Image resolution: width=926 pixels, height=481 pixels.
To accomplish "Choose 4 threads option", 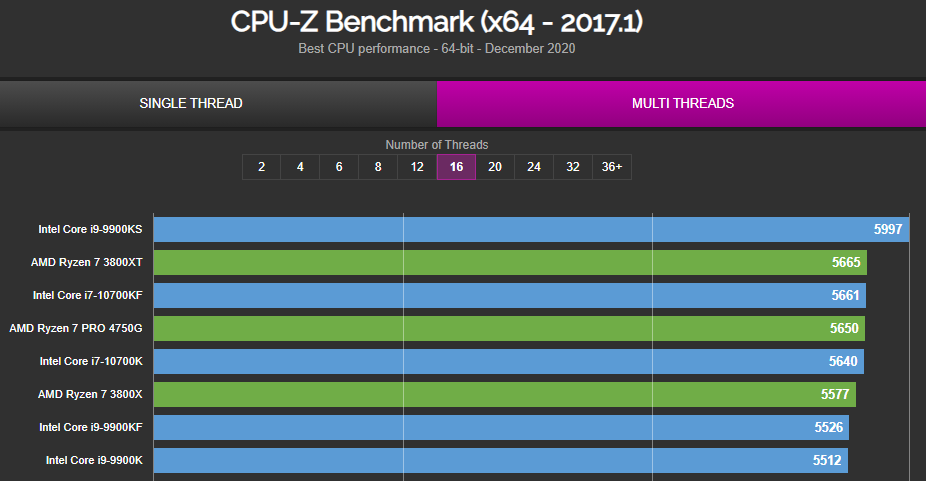I will coord(300,167).
